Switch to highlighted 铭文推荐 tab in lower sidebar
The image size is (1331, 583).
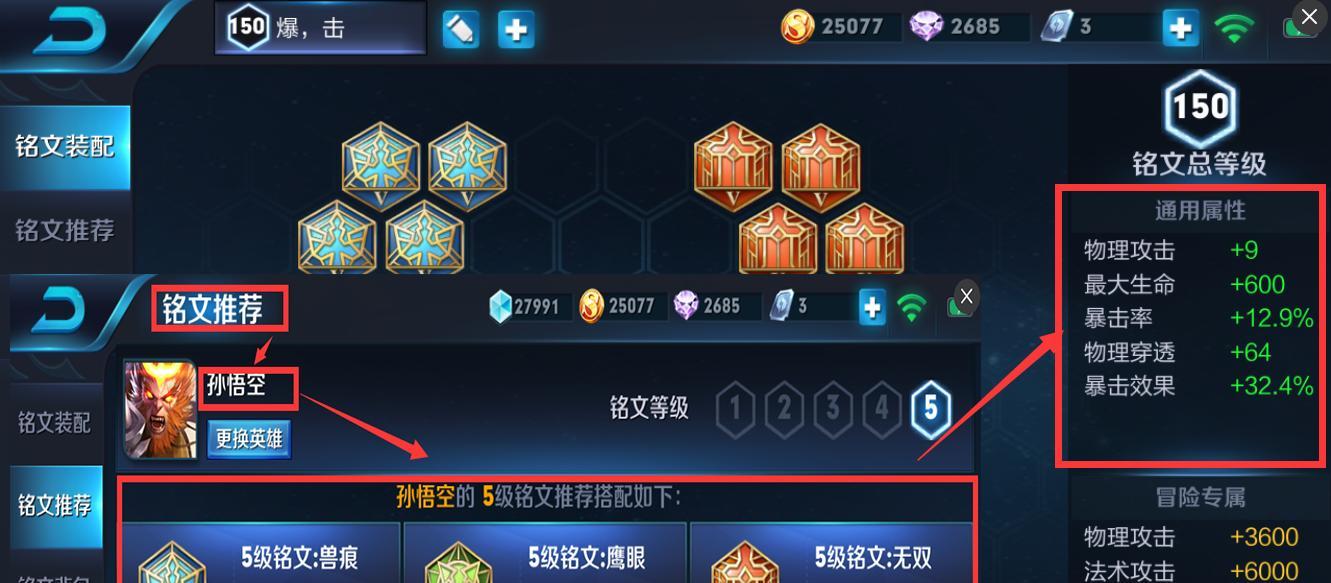pyautogui.click(x=55, y=505)
